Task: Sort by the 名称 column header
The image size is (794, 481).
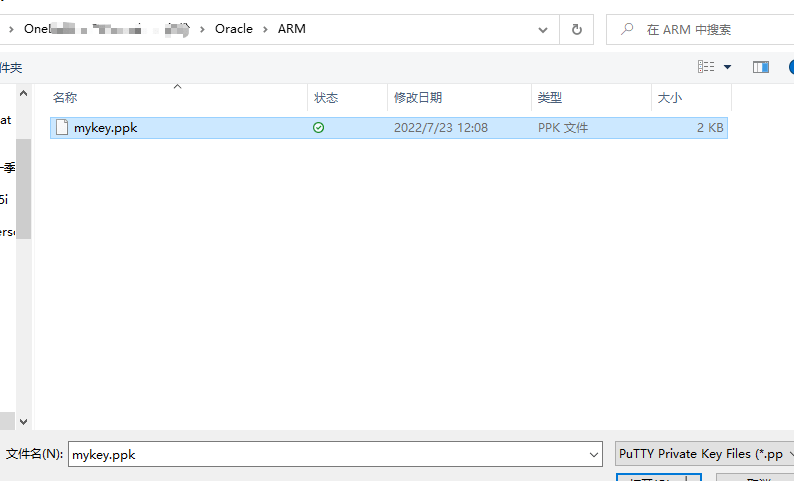Action: (177, 97)
